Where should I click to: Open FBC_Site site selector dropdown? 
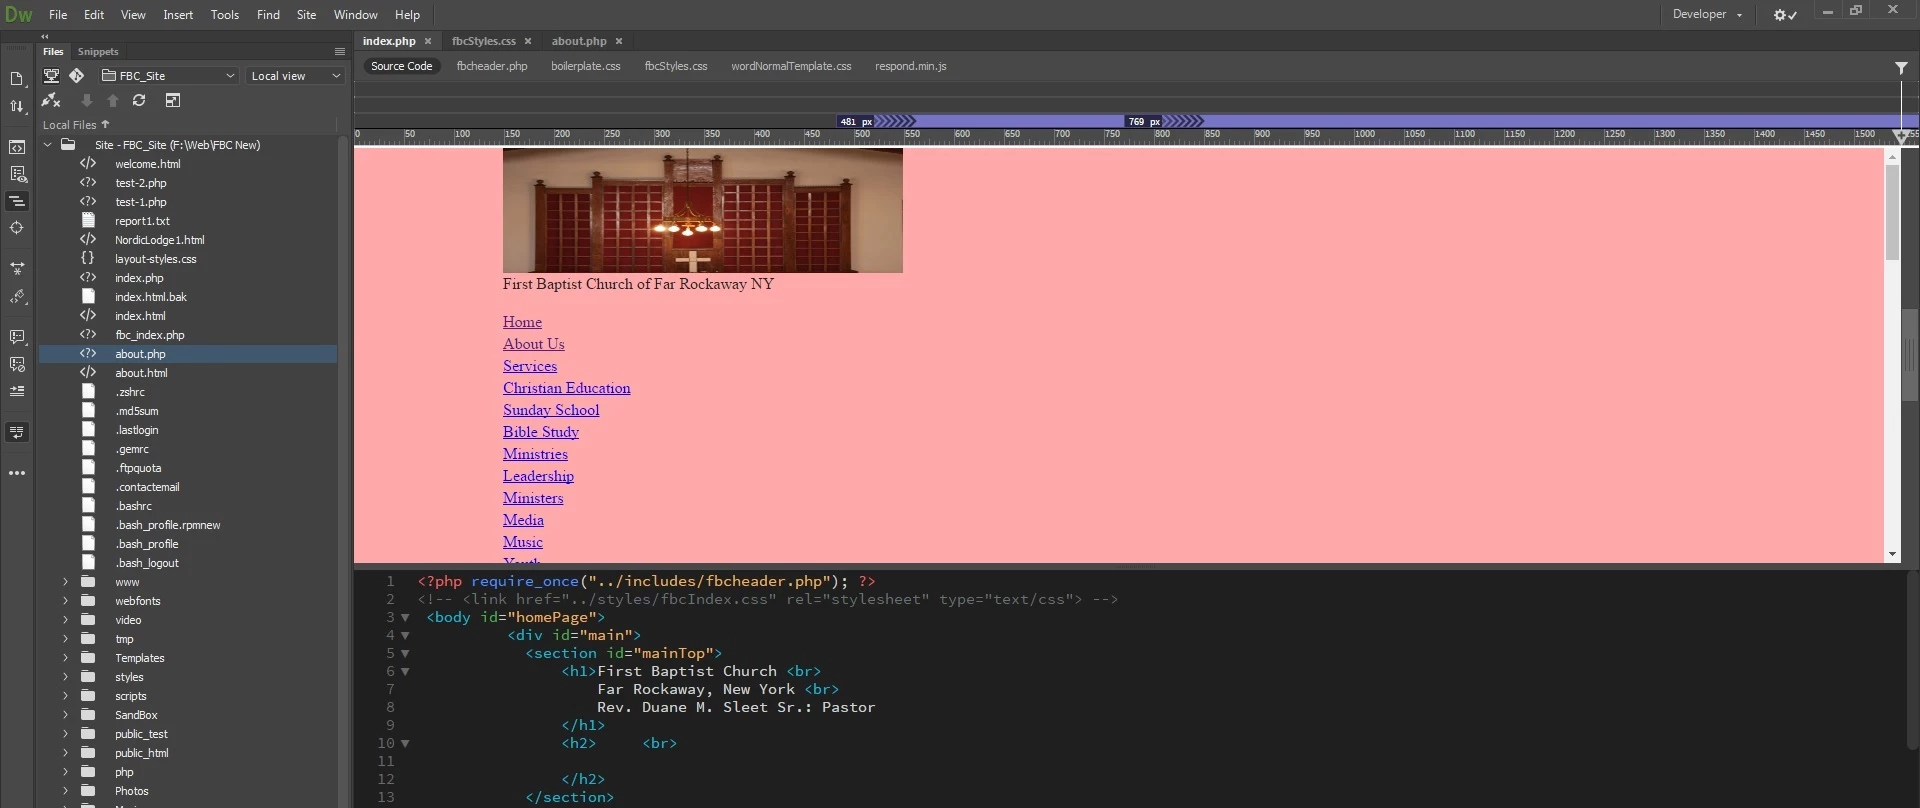[x=168, y=76]
